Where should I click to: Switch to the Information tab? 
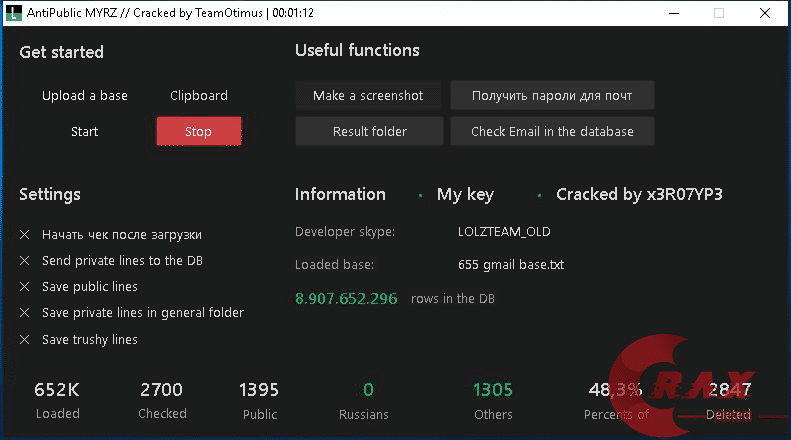click(x=340, y=194)
